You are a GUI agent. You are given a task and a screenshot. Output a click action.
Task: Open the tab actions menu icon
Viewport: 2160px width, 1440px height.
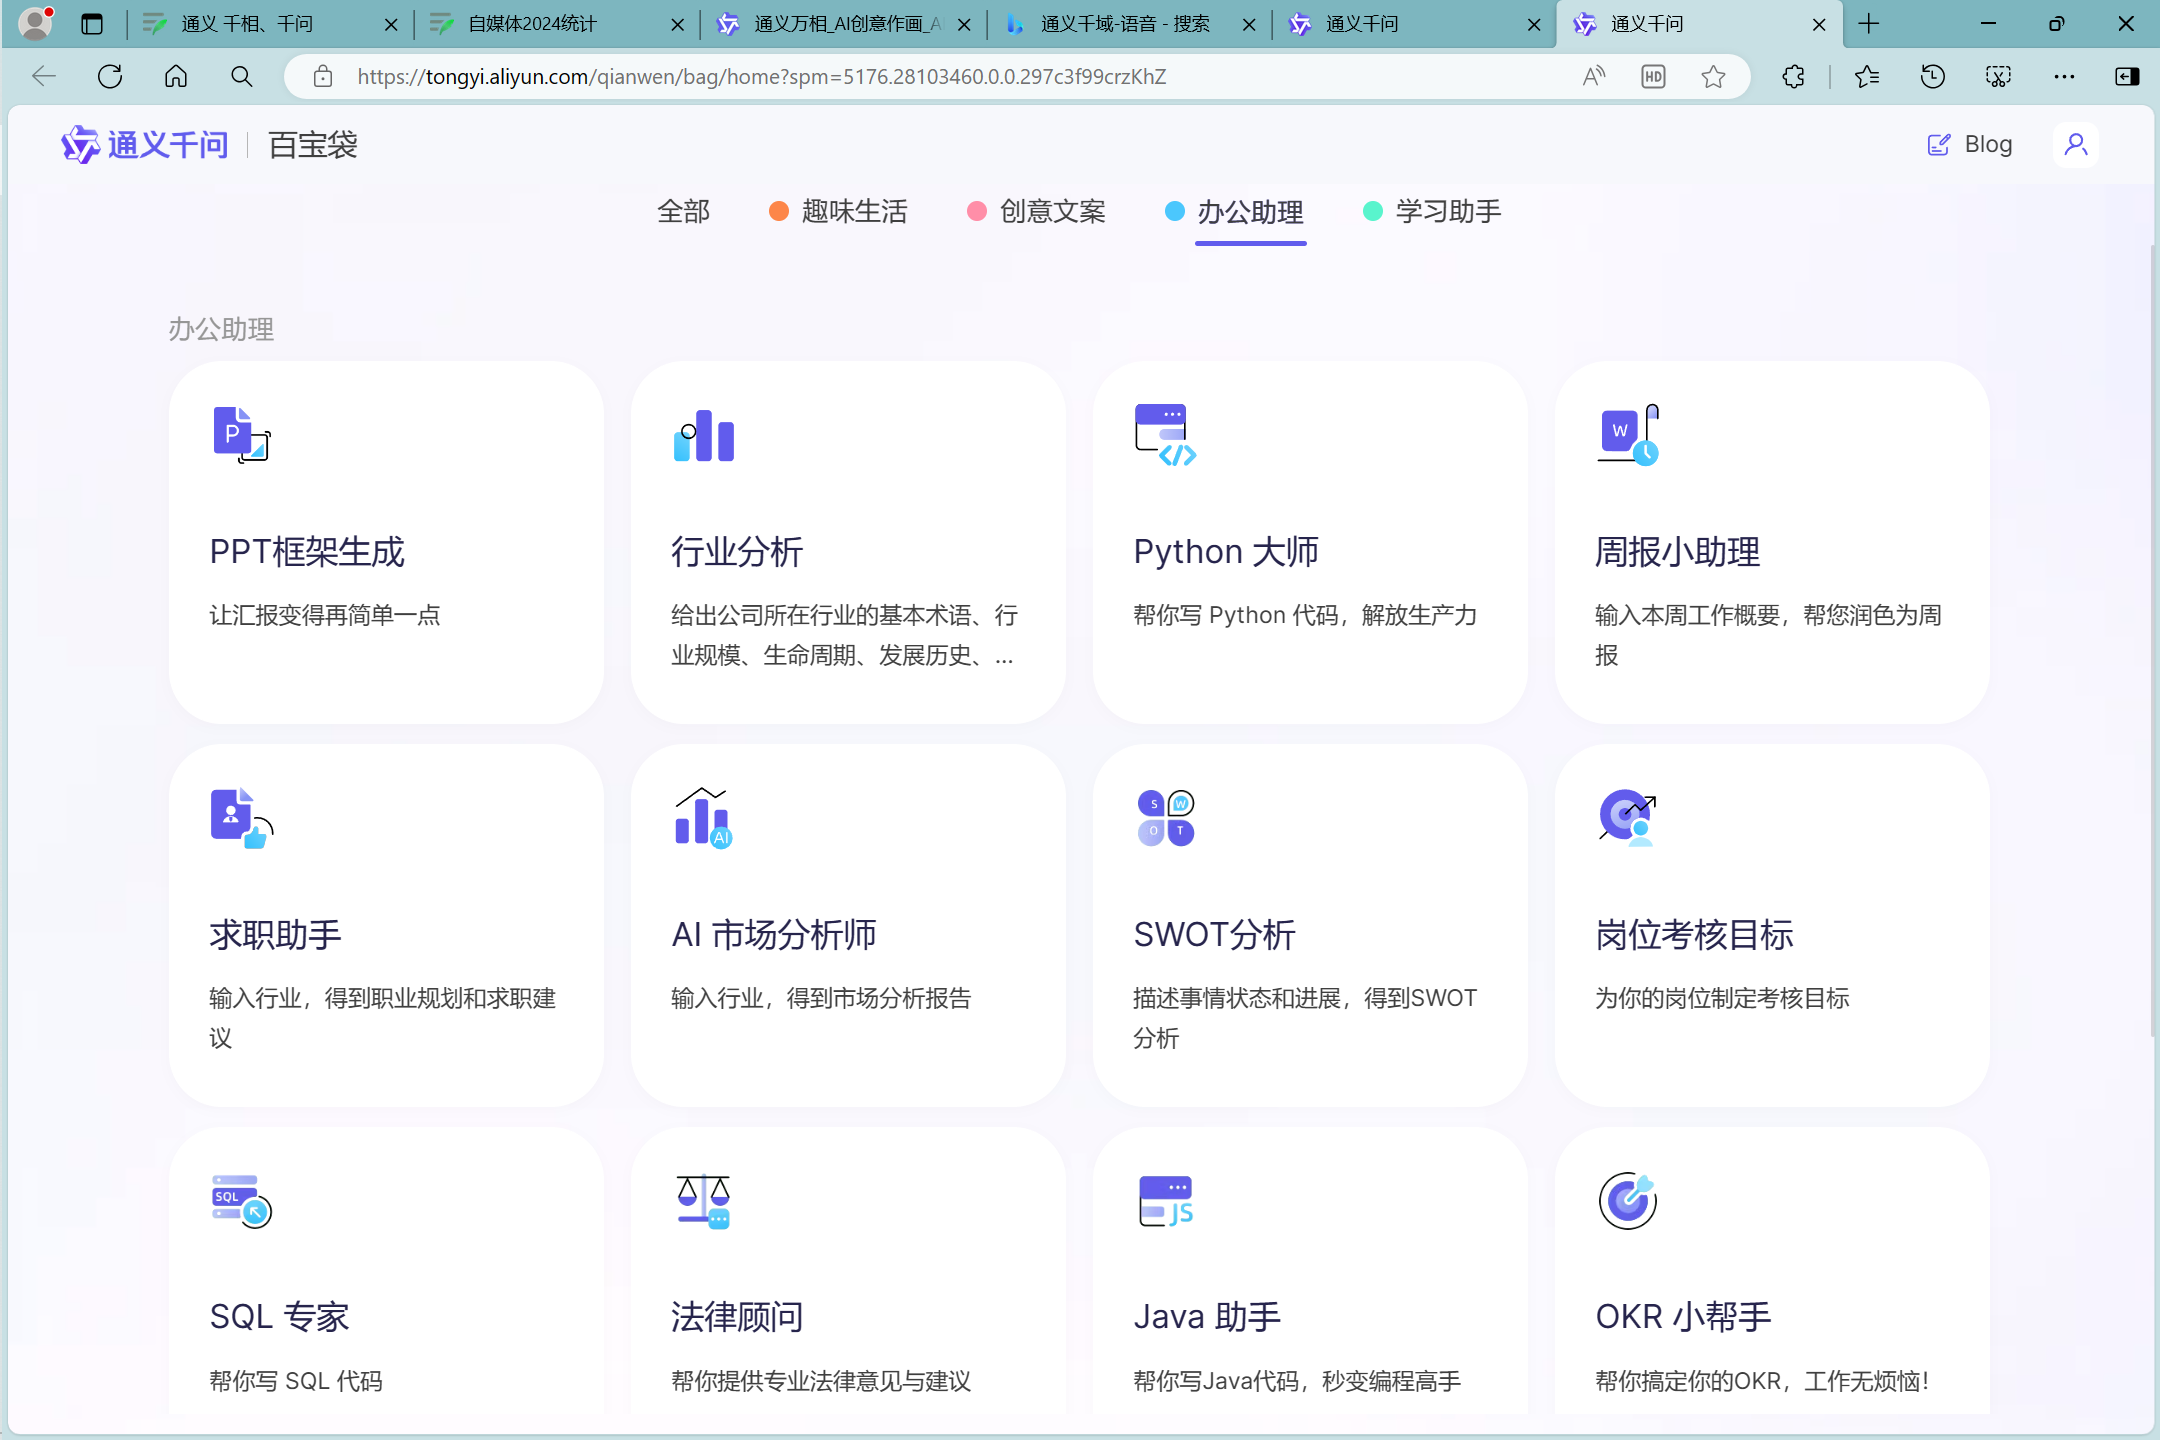pos(92,24)
